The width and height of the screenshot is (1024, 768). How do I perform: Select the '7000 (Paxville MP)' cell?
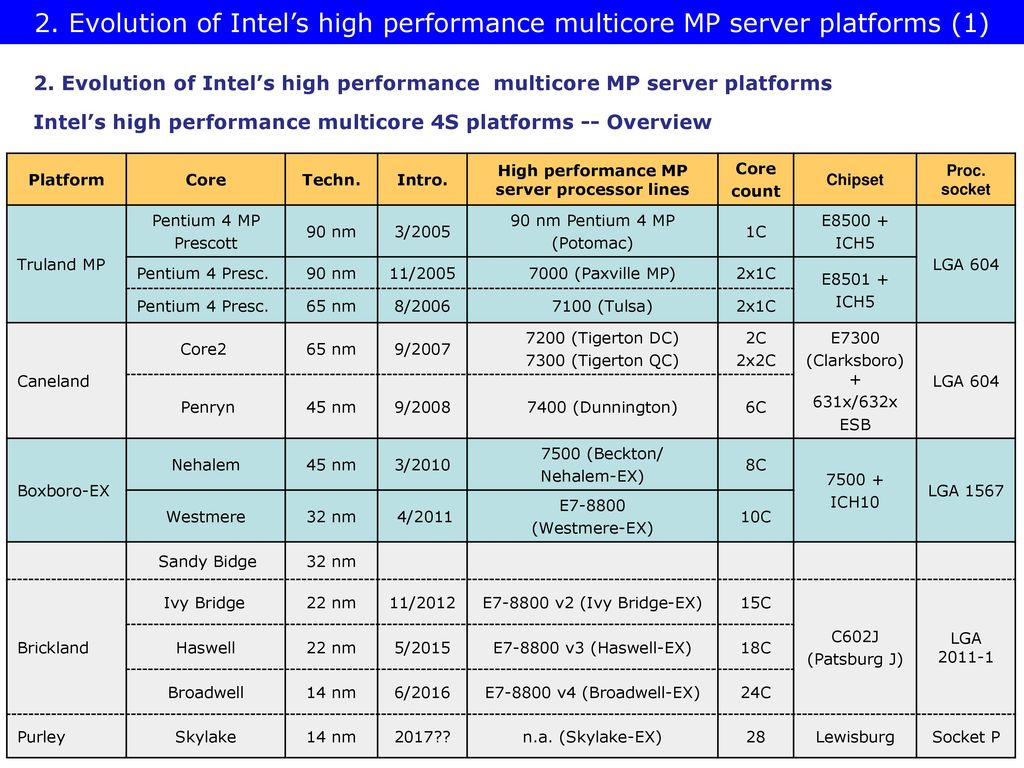592,273
